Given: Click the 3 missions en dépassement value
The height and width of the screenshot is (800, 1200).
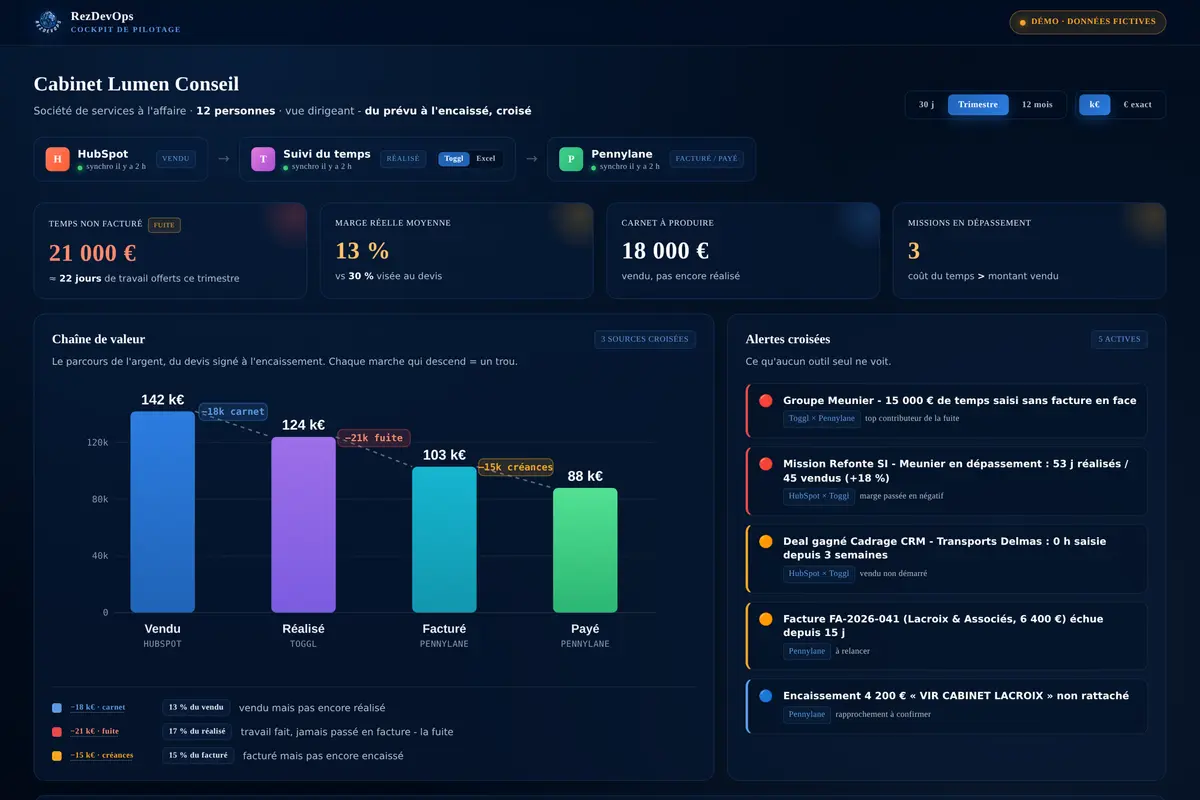Looking at the screenshot, I should click(914, 251).
